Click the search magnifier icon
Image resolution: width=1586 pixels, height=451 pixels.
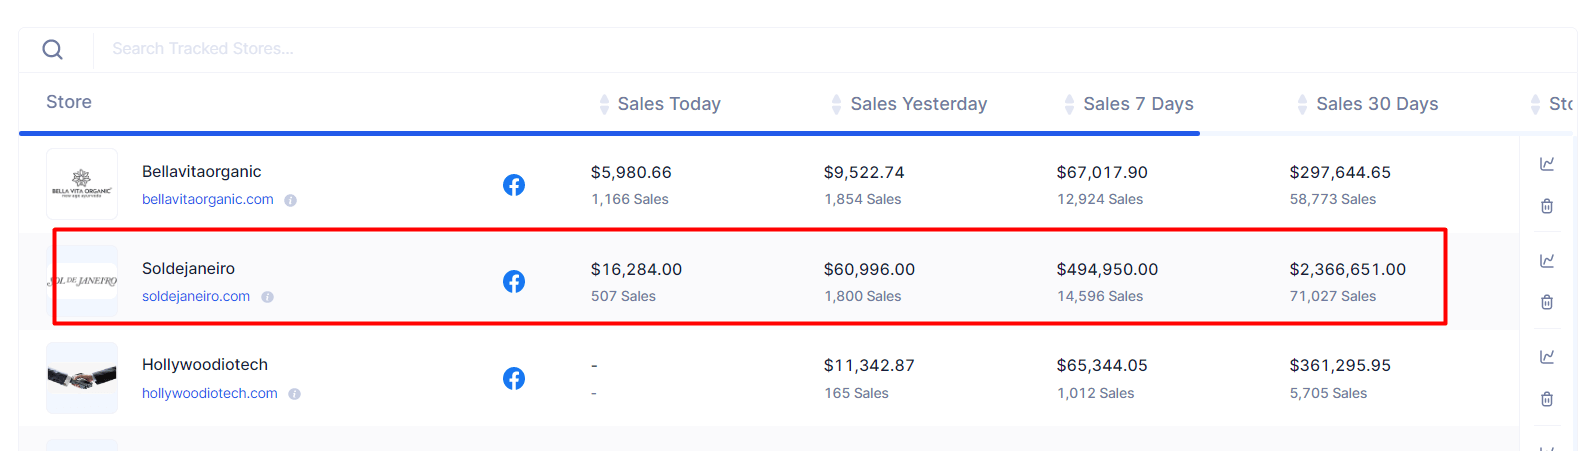tap(53, 49)
